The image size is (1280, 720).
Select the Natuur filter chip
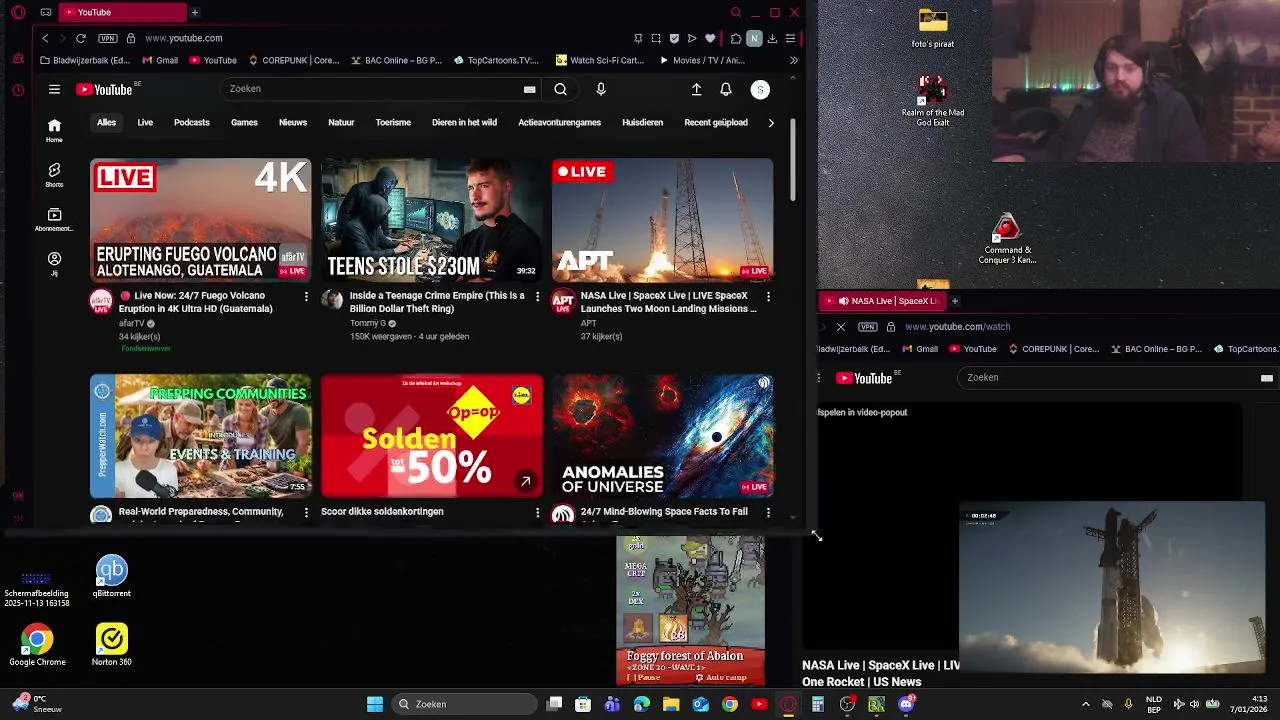341,122
